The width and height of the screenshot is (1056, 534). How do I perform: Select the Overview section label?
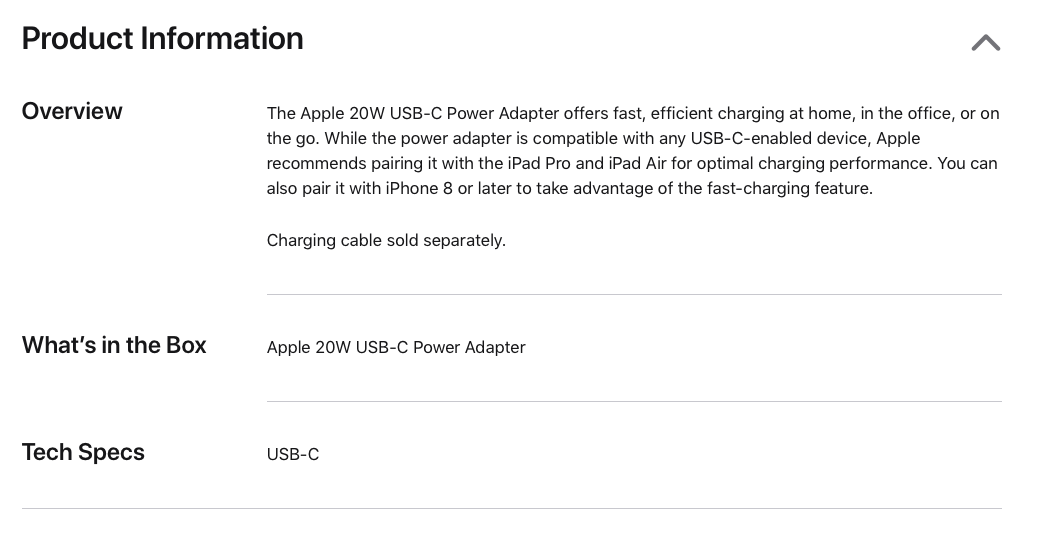(72, 111)
